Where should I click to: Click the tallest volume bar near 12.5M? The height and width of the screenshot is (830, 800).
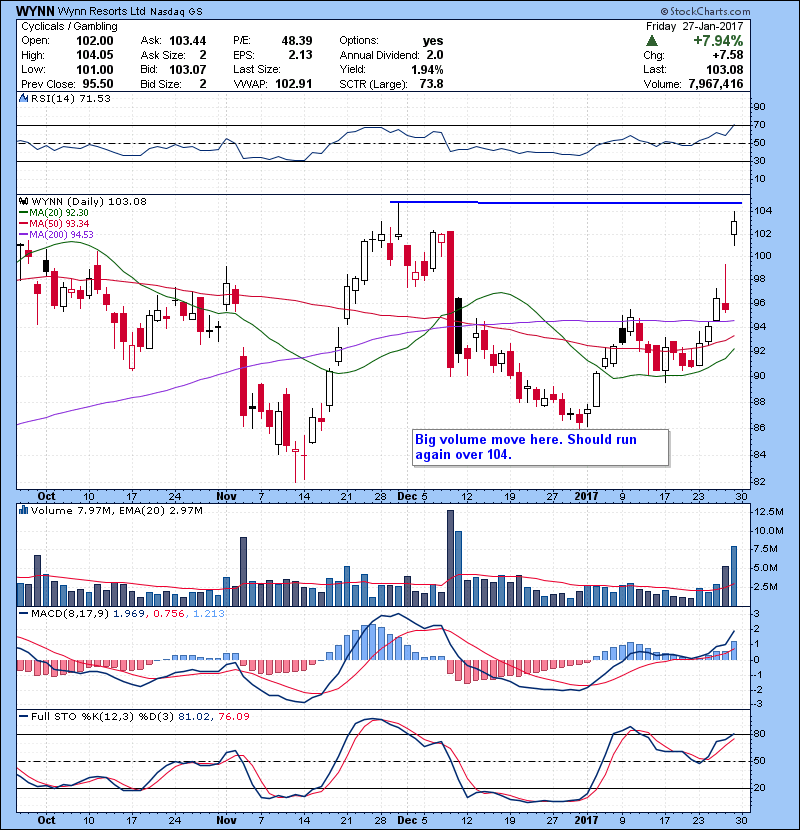pos(450,558)
